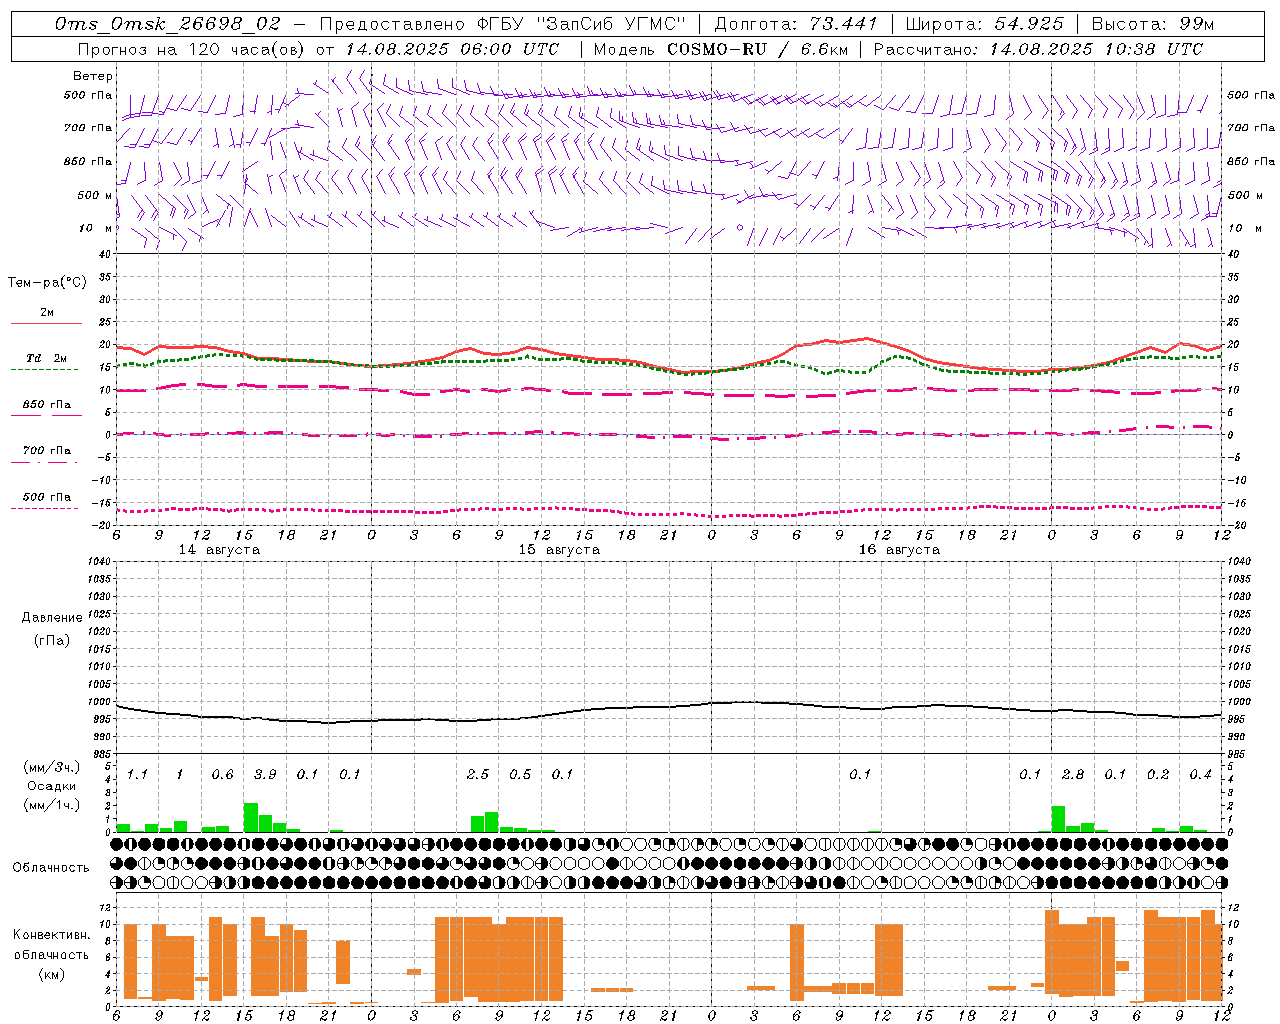Click the text Прогноз на 120 часа(ов)
The image size is (1280, 1024).
193,48
